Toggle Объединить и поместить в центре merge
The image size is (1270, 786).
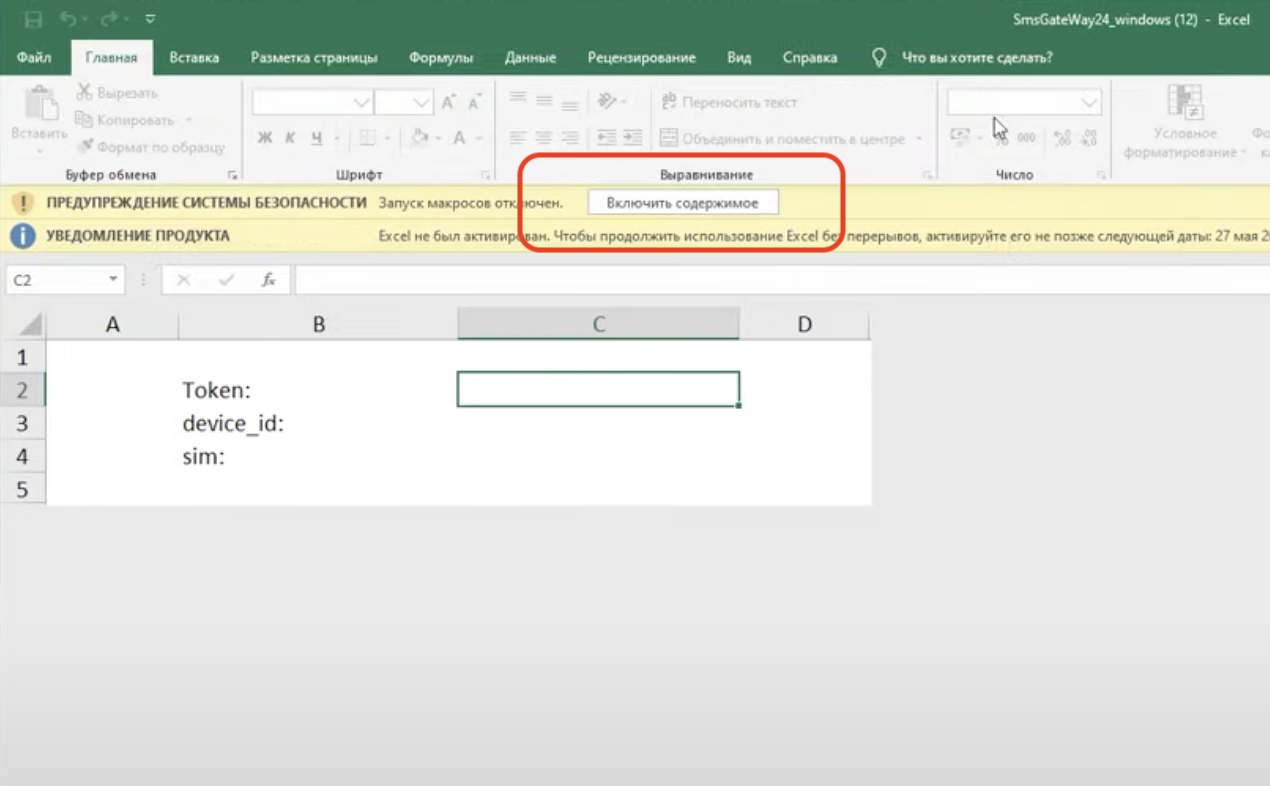[783, 139]
